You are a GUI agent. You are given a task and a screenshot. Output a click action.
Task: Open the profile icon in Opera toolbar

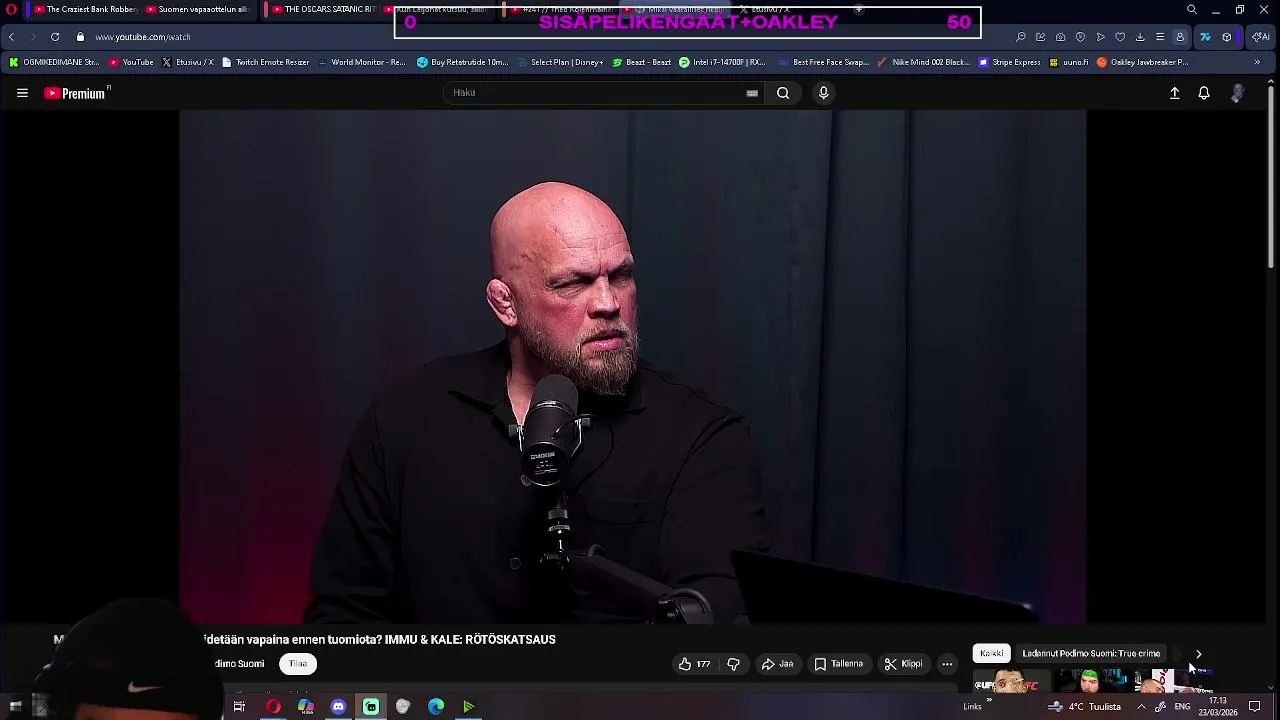(x=1180, y=37)
